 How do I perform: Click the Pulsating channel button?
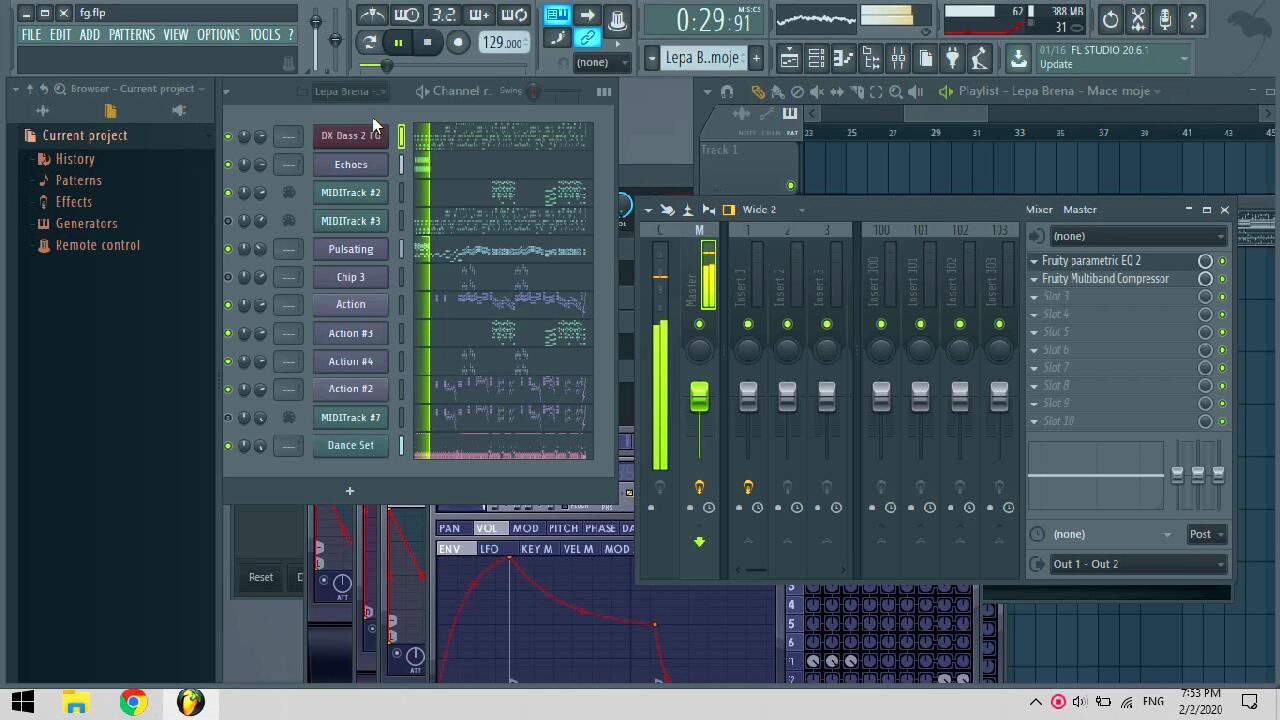[x=350, y=249]
